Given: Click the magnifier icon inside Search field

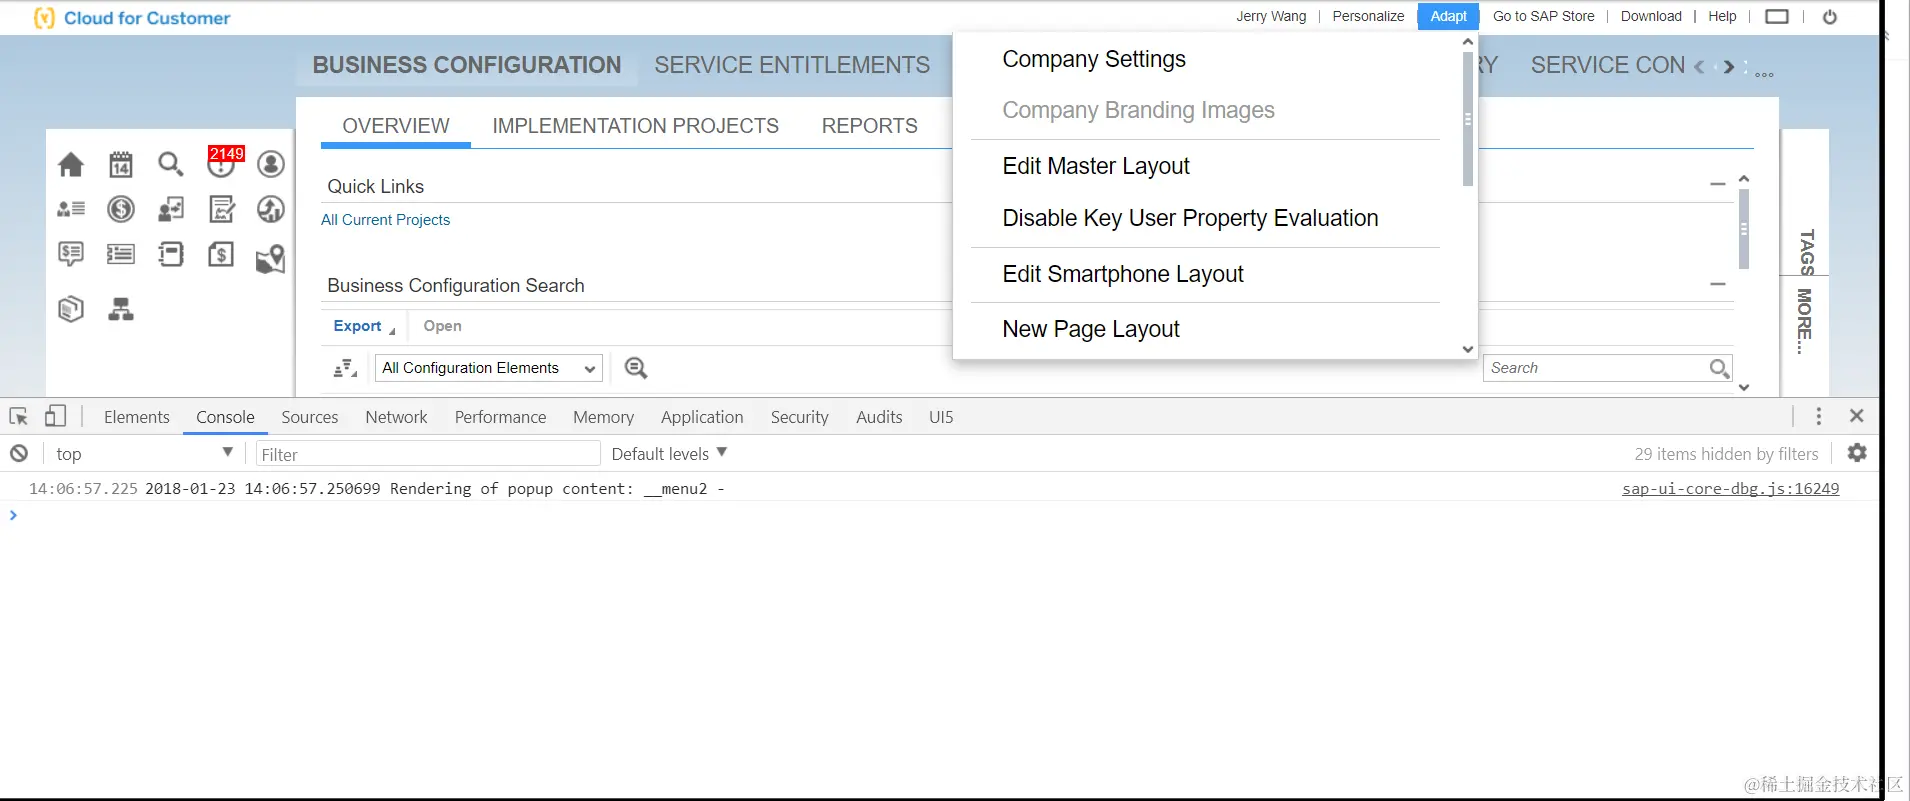Looking at the screenshot, I should pyautogui.click(x=1719, y=368).
